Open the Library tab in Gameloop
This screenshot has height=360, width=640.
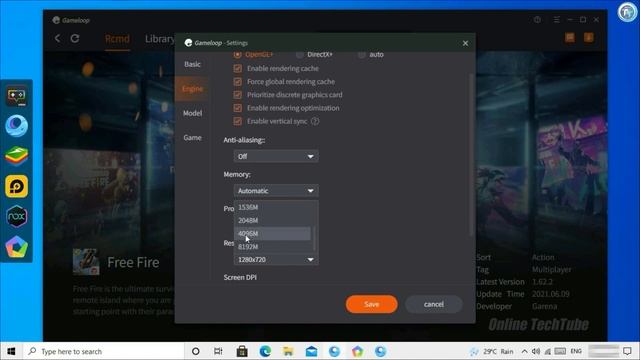[x=160, y=39]
